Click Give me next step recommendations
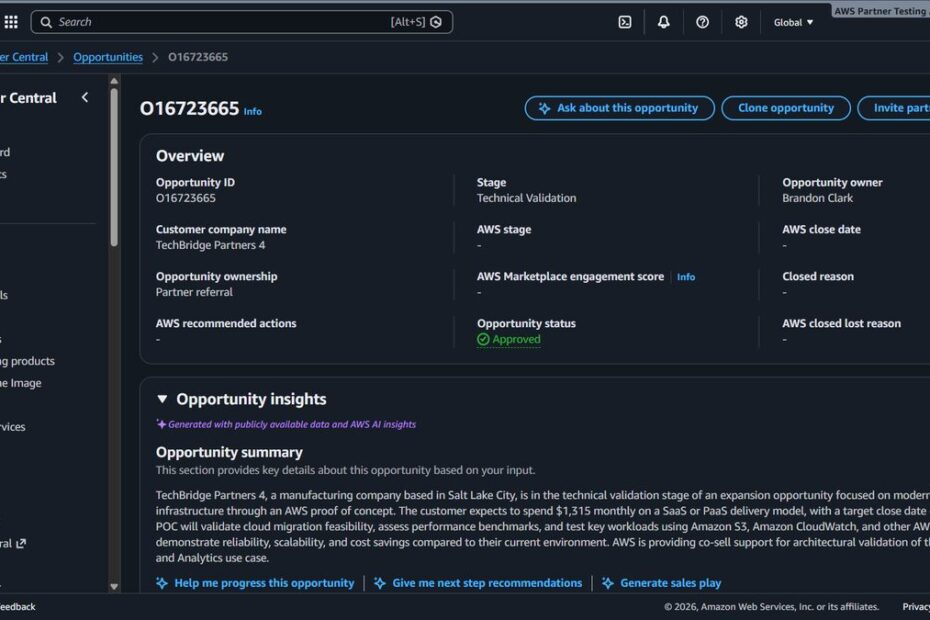Viewport: 930px width, 620px height. tap(487, 583)
